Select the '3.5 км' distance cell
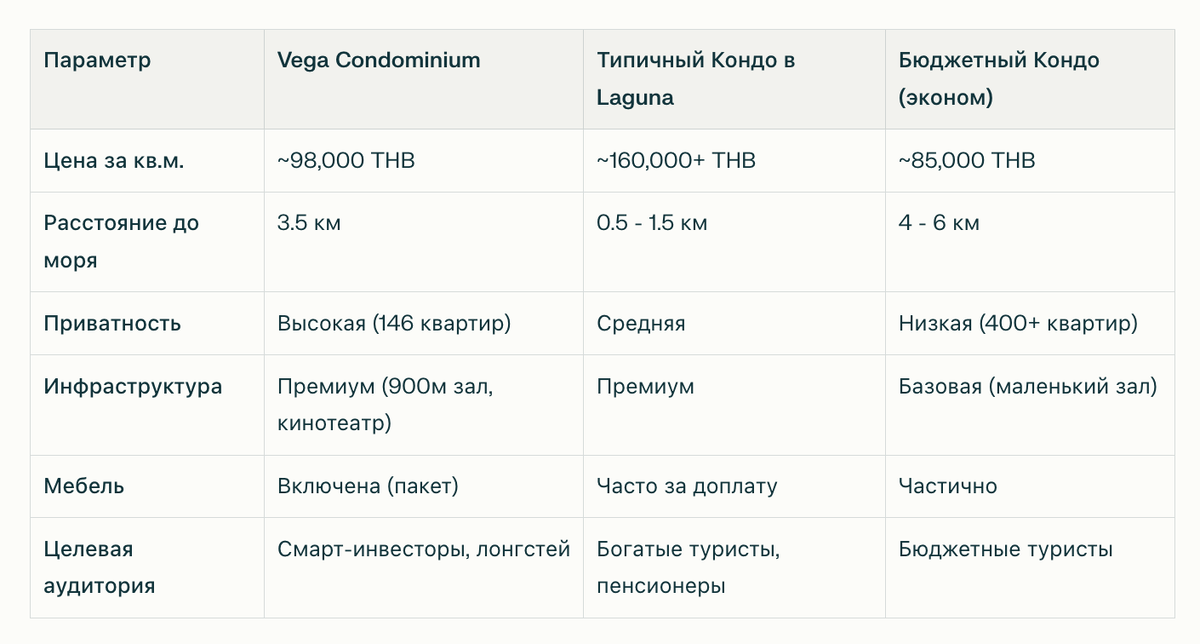The width and height of the screenshot is (1200, 644). (309, 223)
